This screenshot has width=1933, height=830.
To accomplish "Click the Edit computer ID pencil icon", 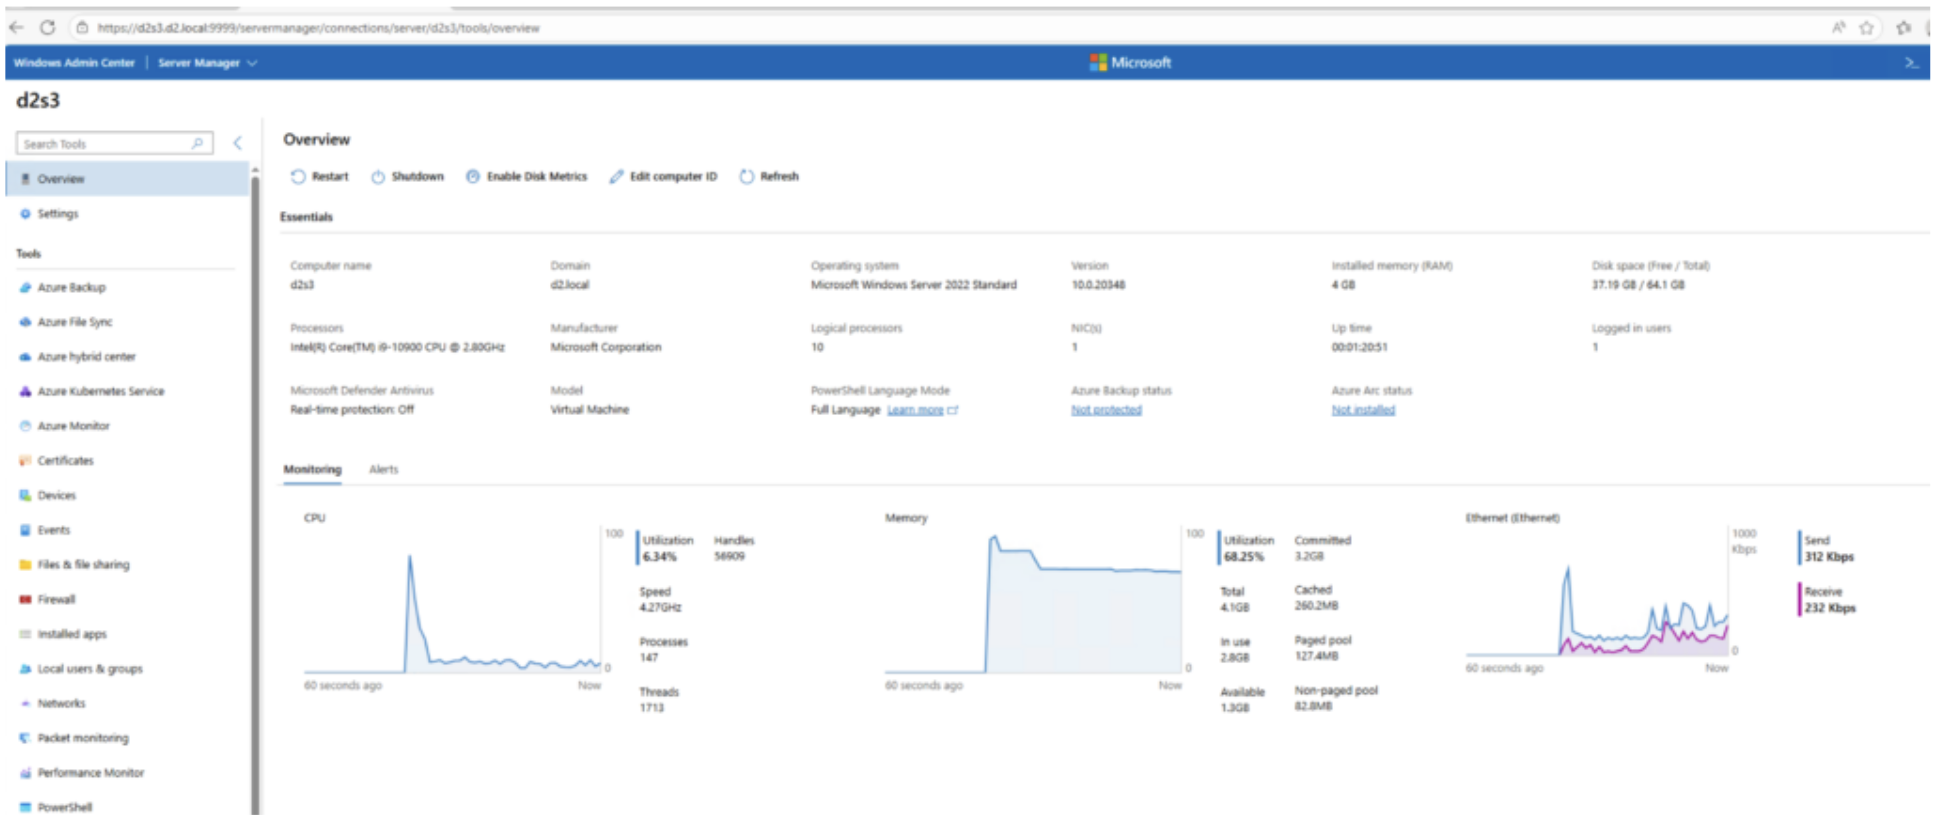I will click(616, 177).
